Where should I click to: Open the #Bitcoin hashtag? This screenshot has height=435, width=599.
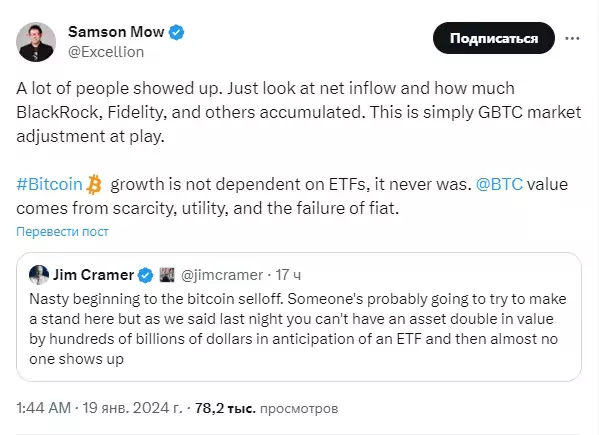pyautogui.click(x=49, y=184)
